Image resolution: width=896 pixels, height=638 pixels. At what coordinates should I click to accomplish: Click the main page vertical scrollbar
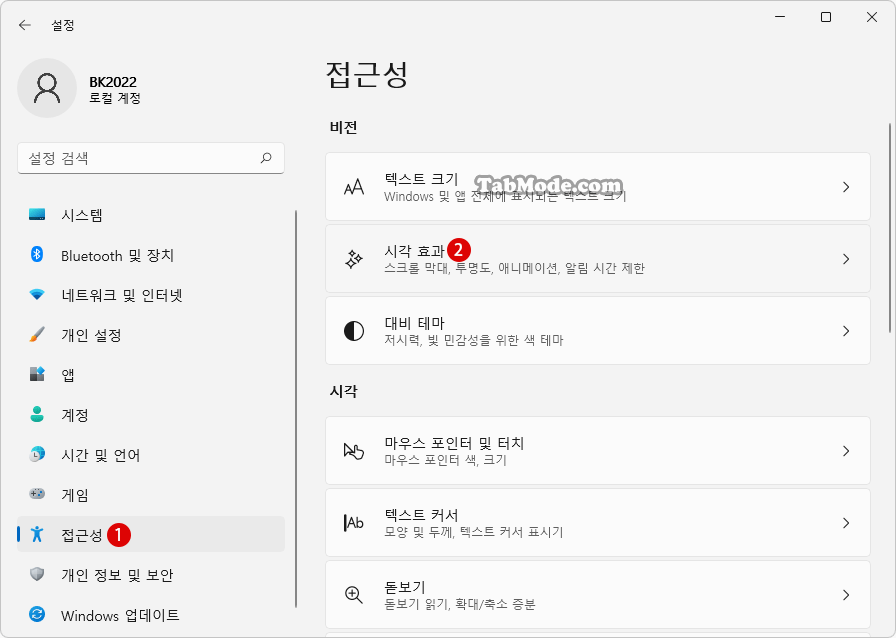point(889,228)
